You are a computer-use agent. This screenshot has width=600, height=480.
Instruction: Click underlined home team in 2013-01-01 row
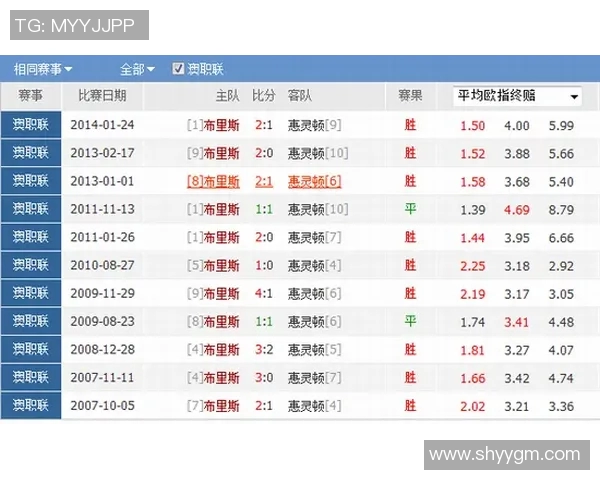[x=221, y=182]
